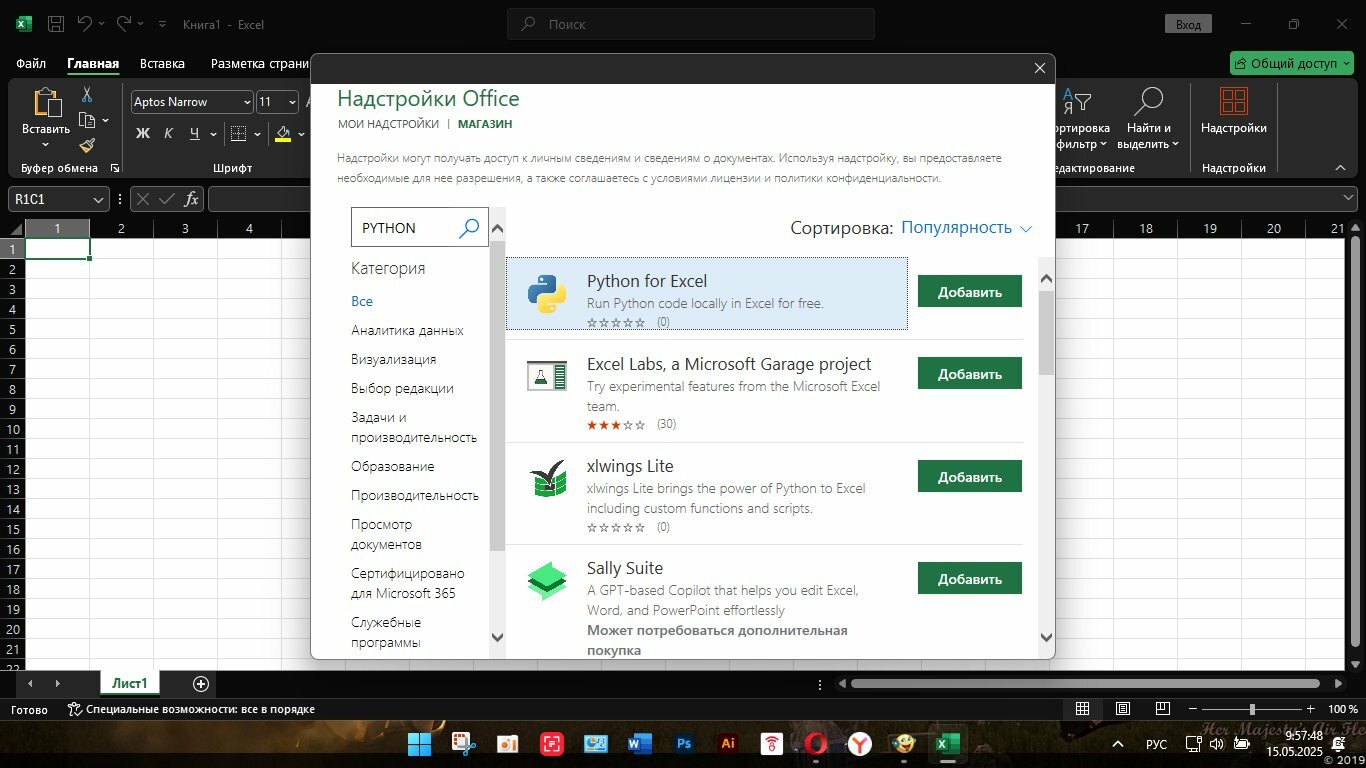Click the Find and Select magnifier icon

click(1150, 101)
